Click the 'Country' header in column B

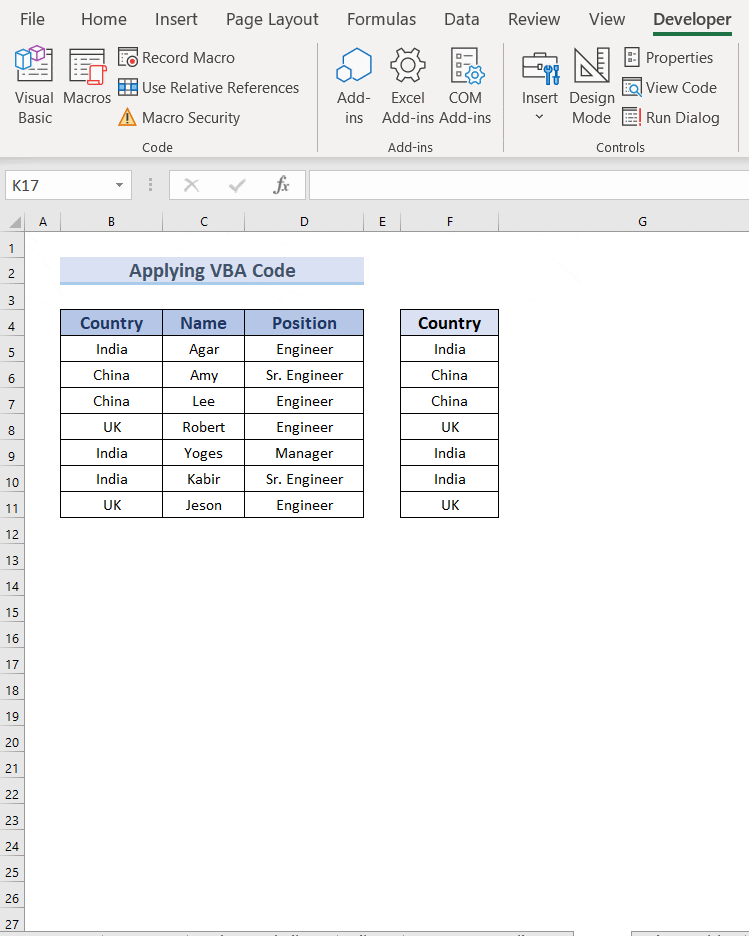tap(112, 323)
